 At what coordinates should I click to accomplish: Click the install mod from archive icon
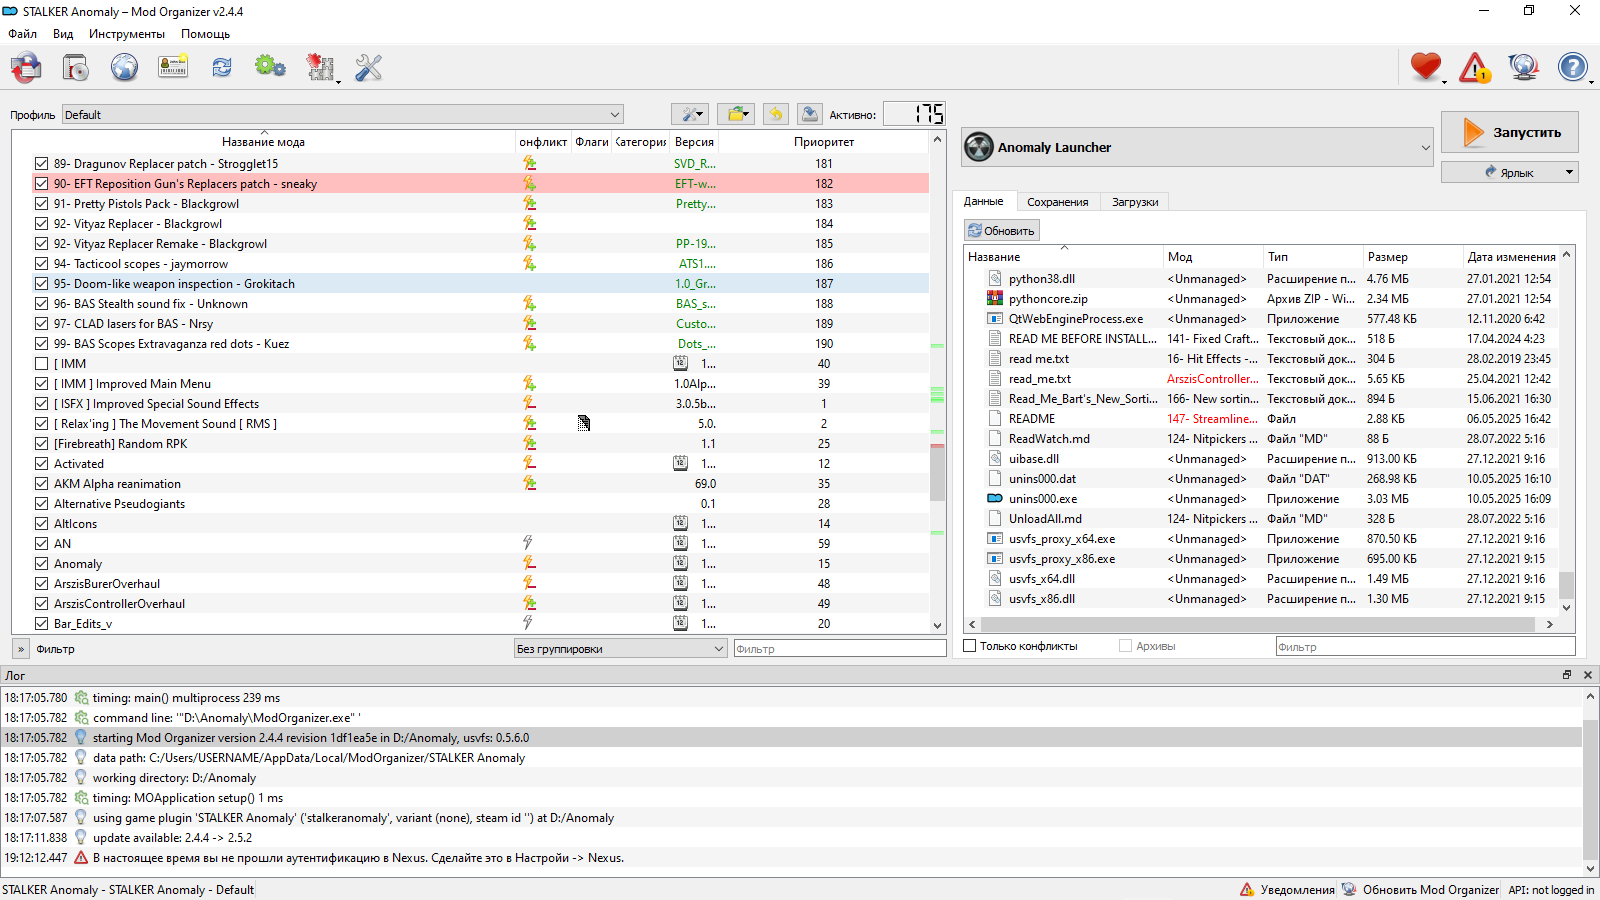[x=26, y=67]
